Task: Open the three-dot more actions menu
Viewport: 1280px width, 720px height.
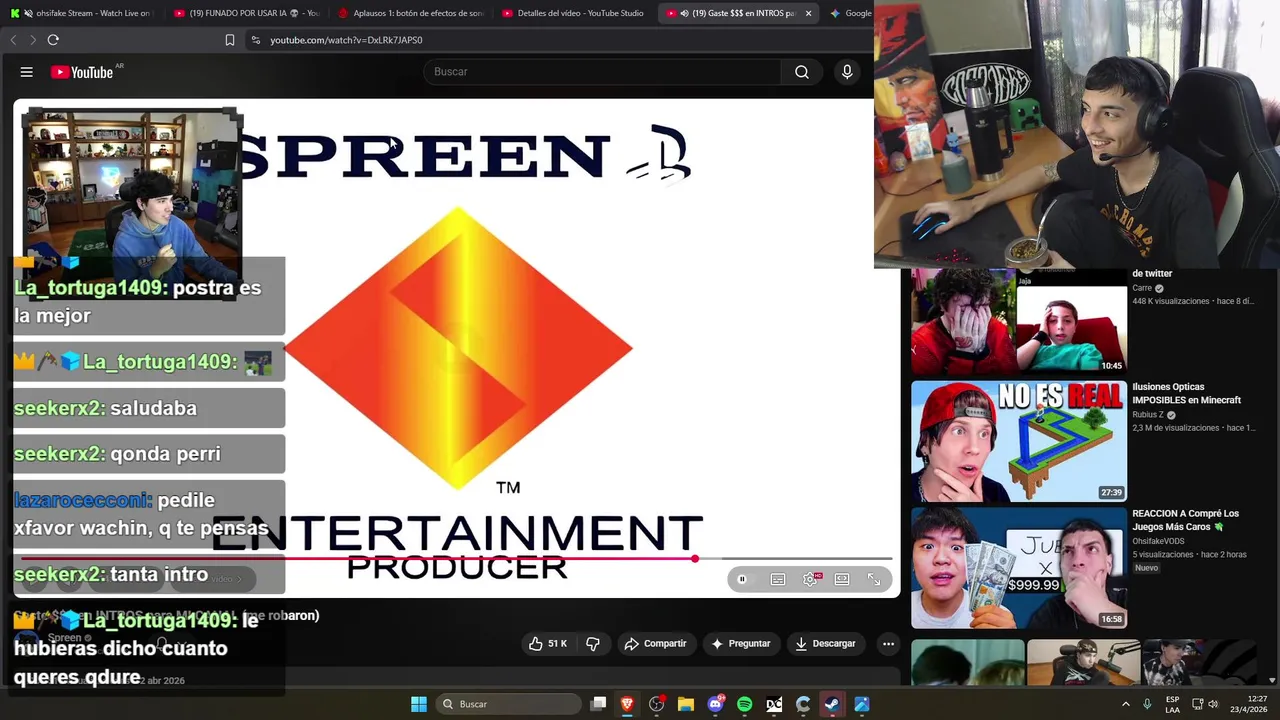Action: 888,644
